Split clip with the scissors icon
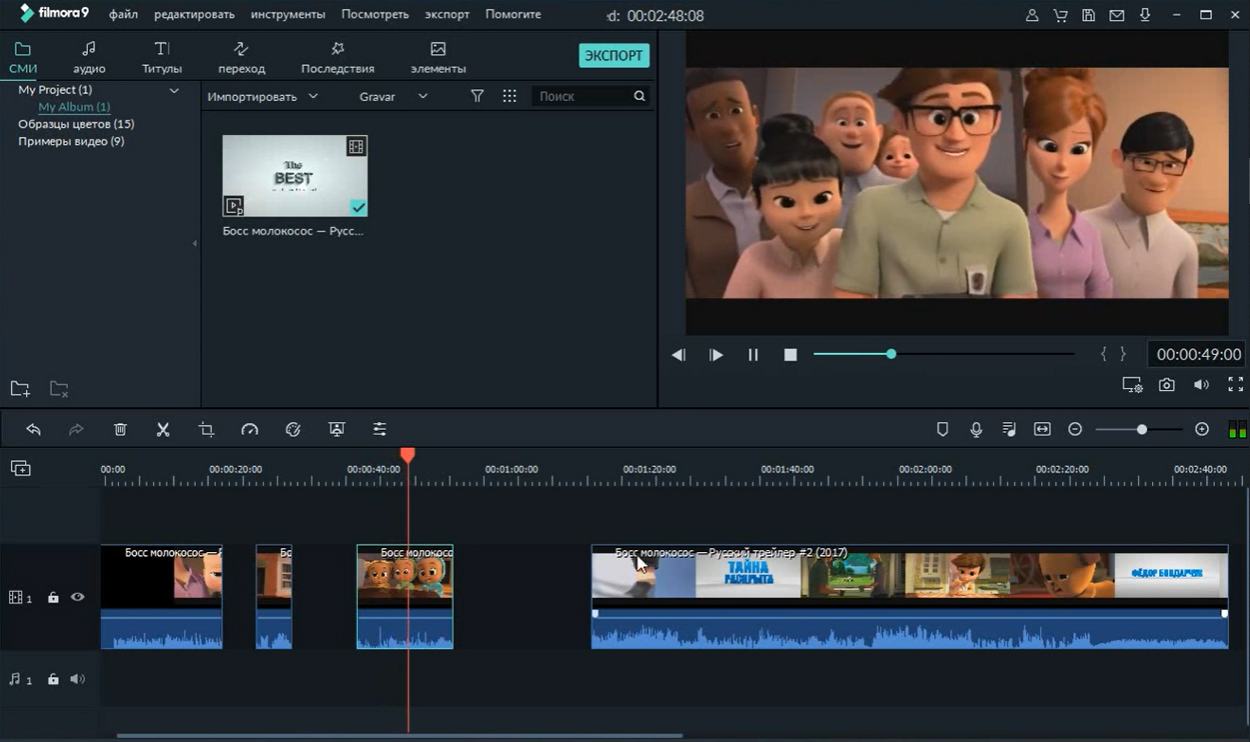The image size is (1250, 742). click(163, 429)
